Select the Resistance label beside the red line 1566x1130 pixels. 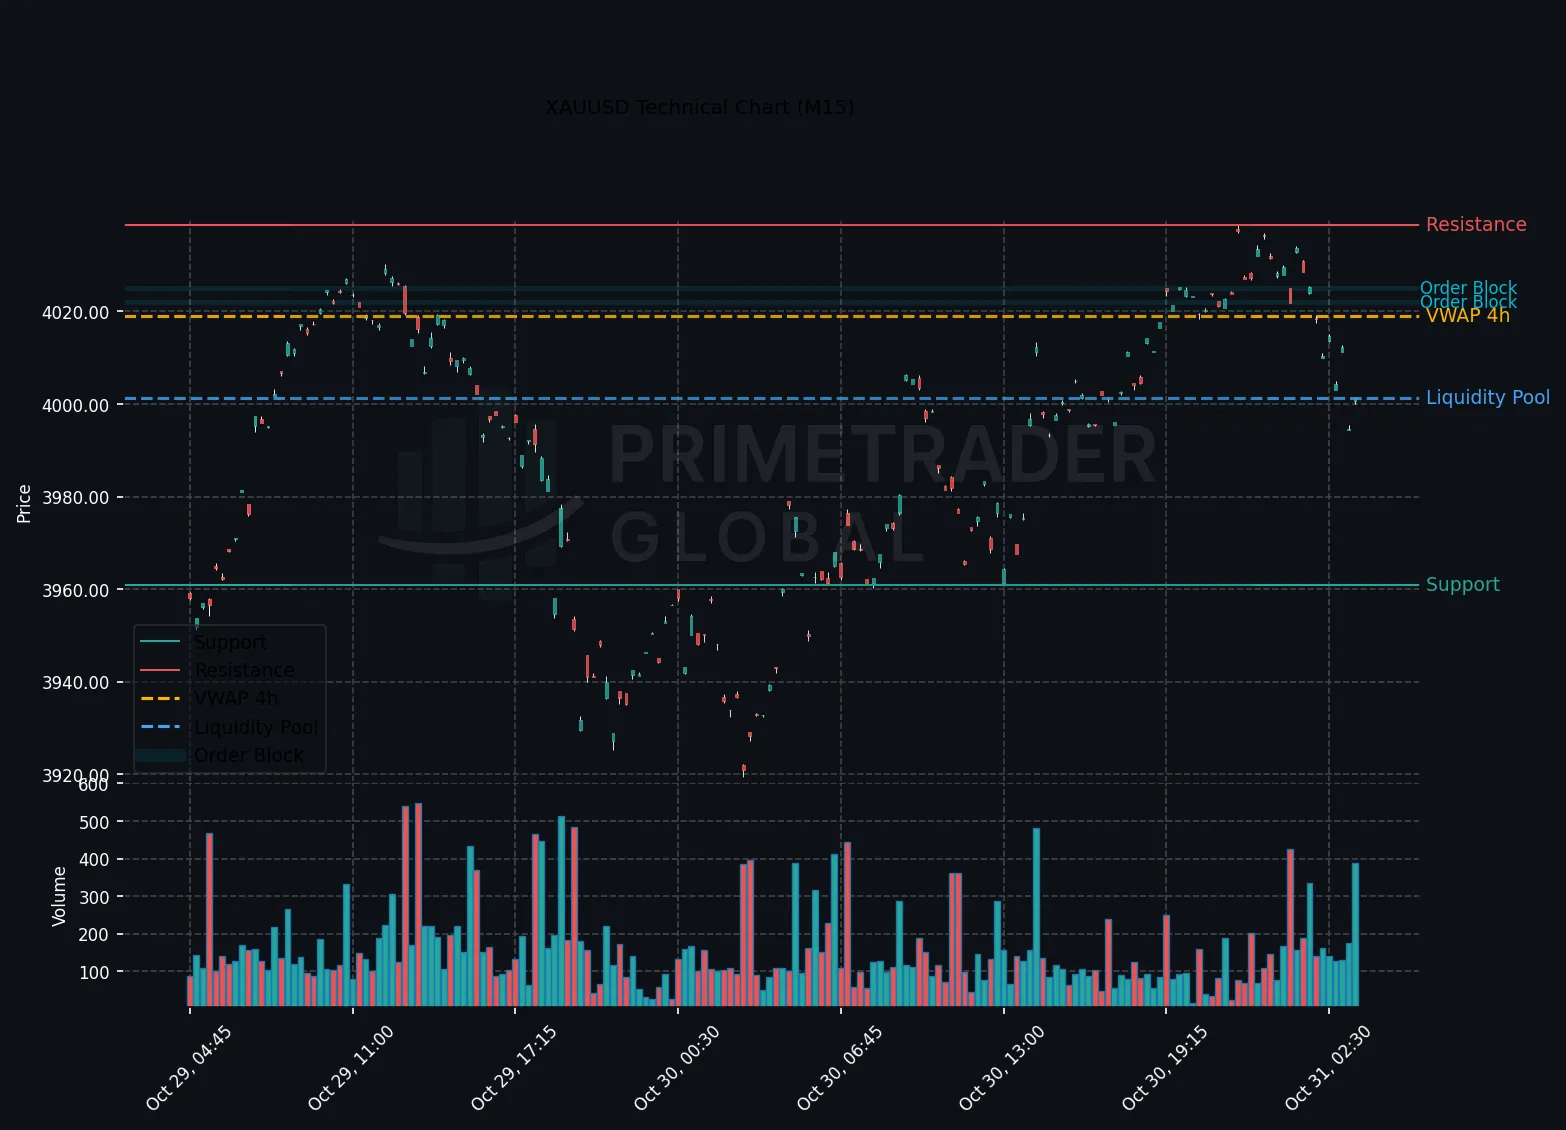point(1476,225)
